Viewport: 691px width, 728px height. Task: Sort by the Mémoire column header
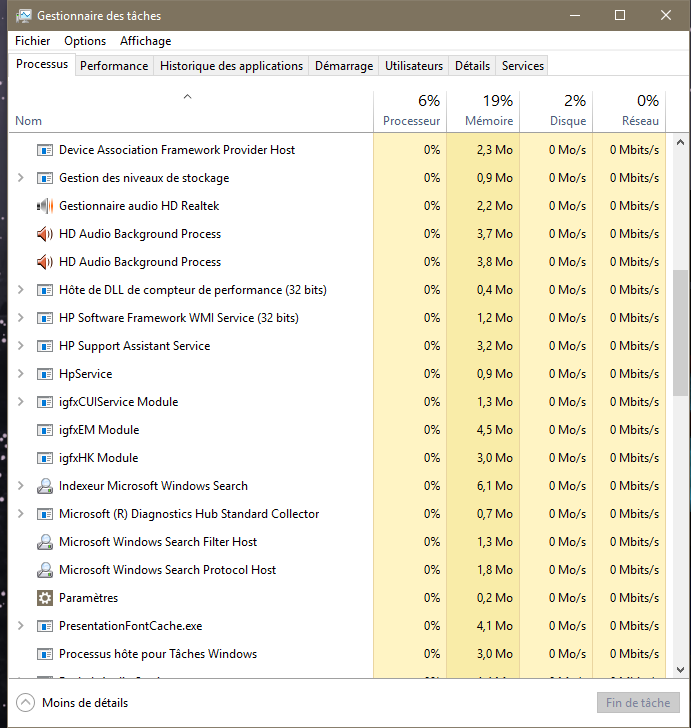[x=483, y=111]
